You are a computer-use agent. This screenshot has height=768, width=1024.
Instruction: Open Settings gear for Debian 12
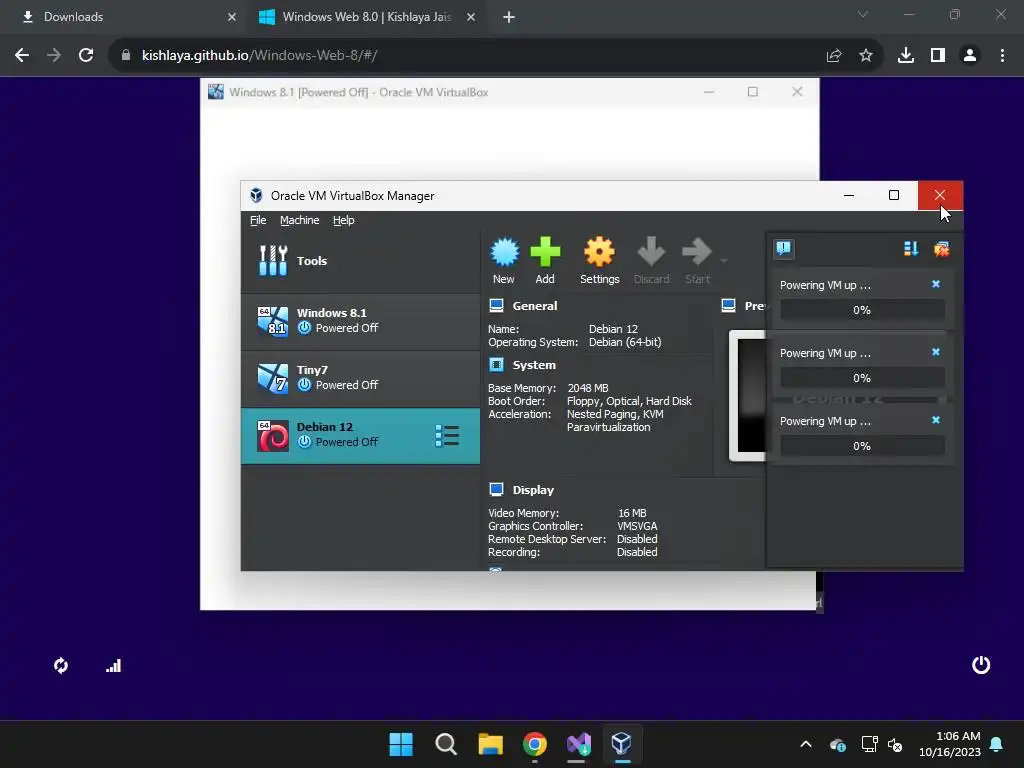tap(599, 252)
